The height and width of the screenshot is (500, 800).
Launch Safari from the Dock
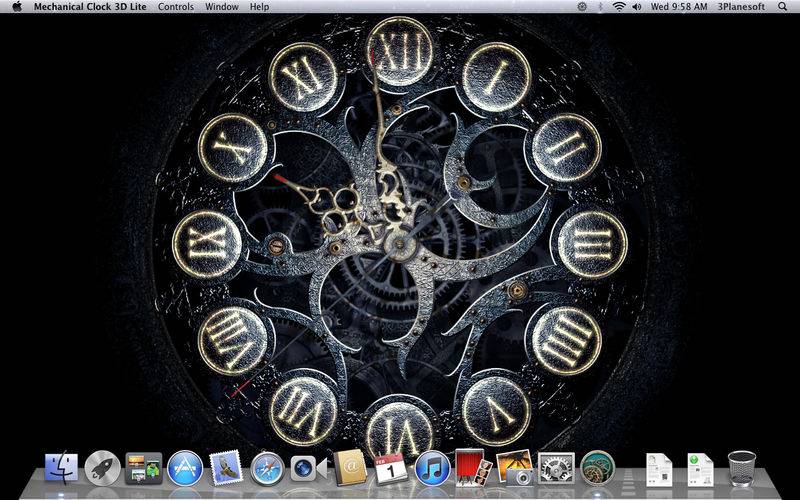tap(268, 467)
